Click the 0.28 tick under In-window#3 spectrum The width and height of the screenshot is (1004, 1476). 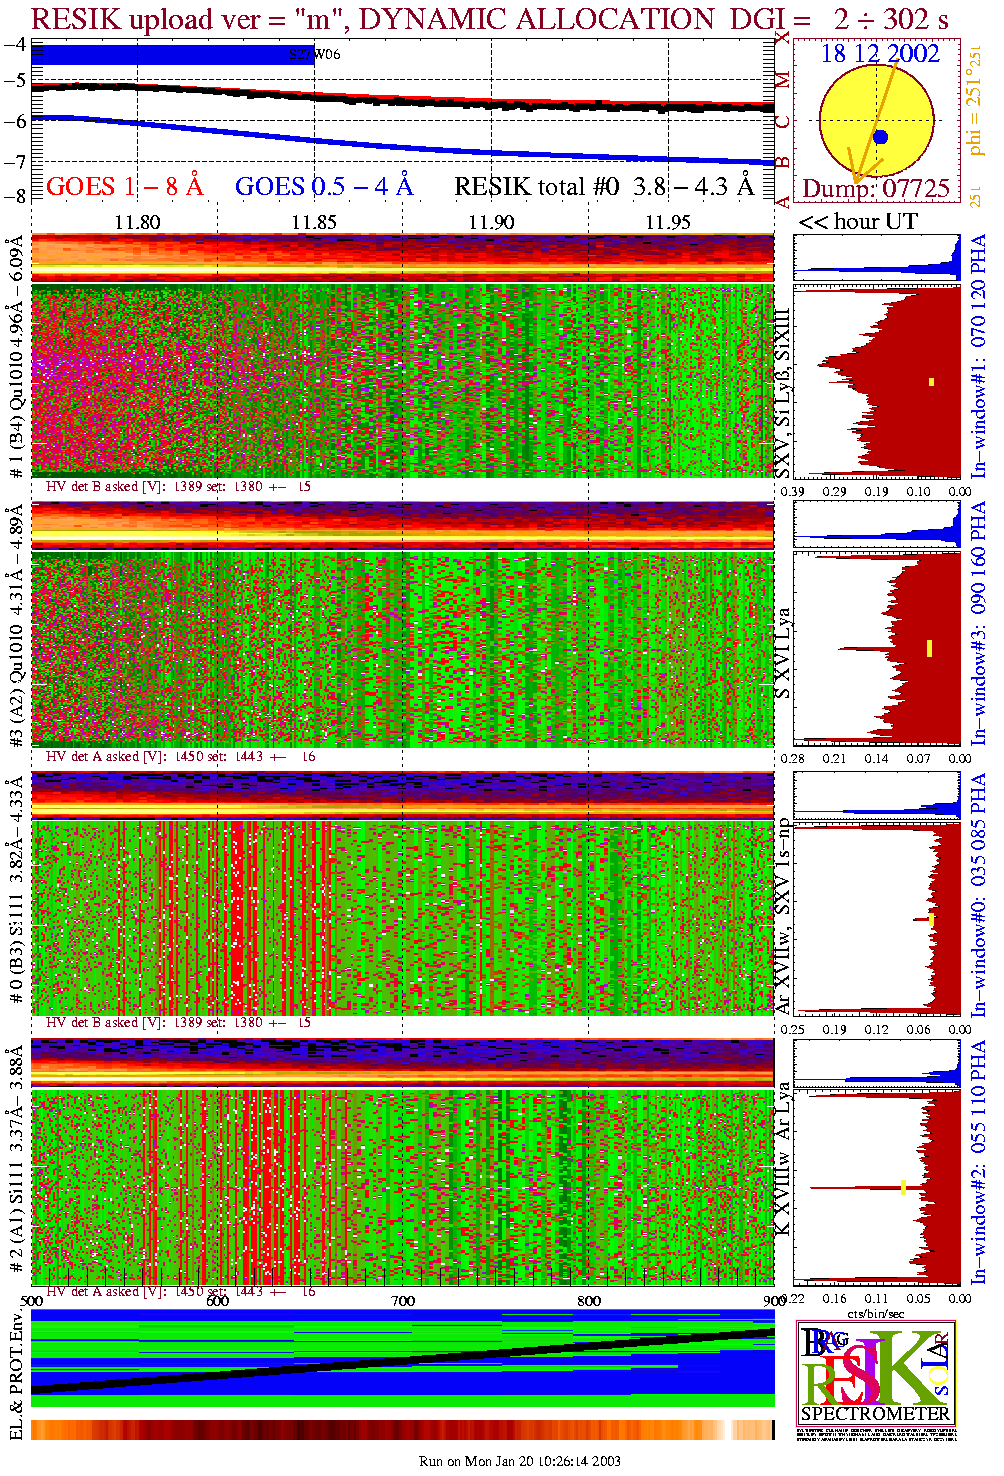[x=792, y=759]
